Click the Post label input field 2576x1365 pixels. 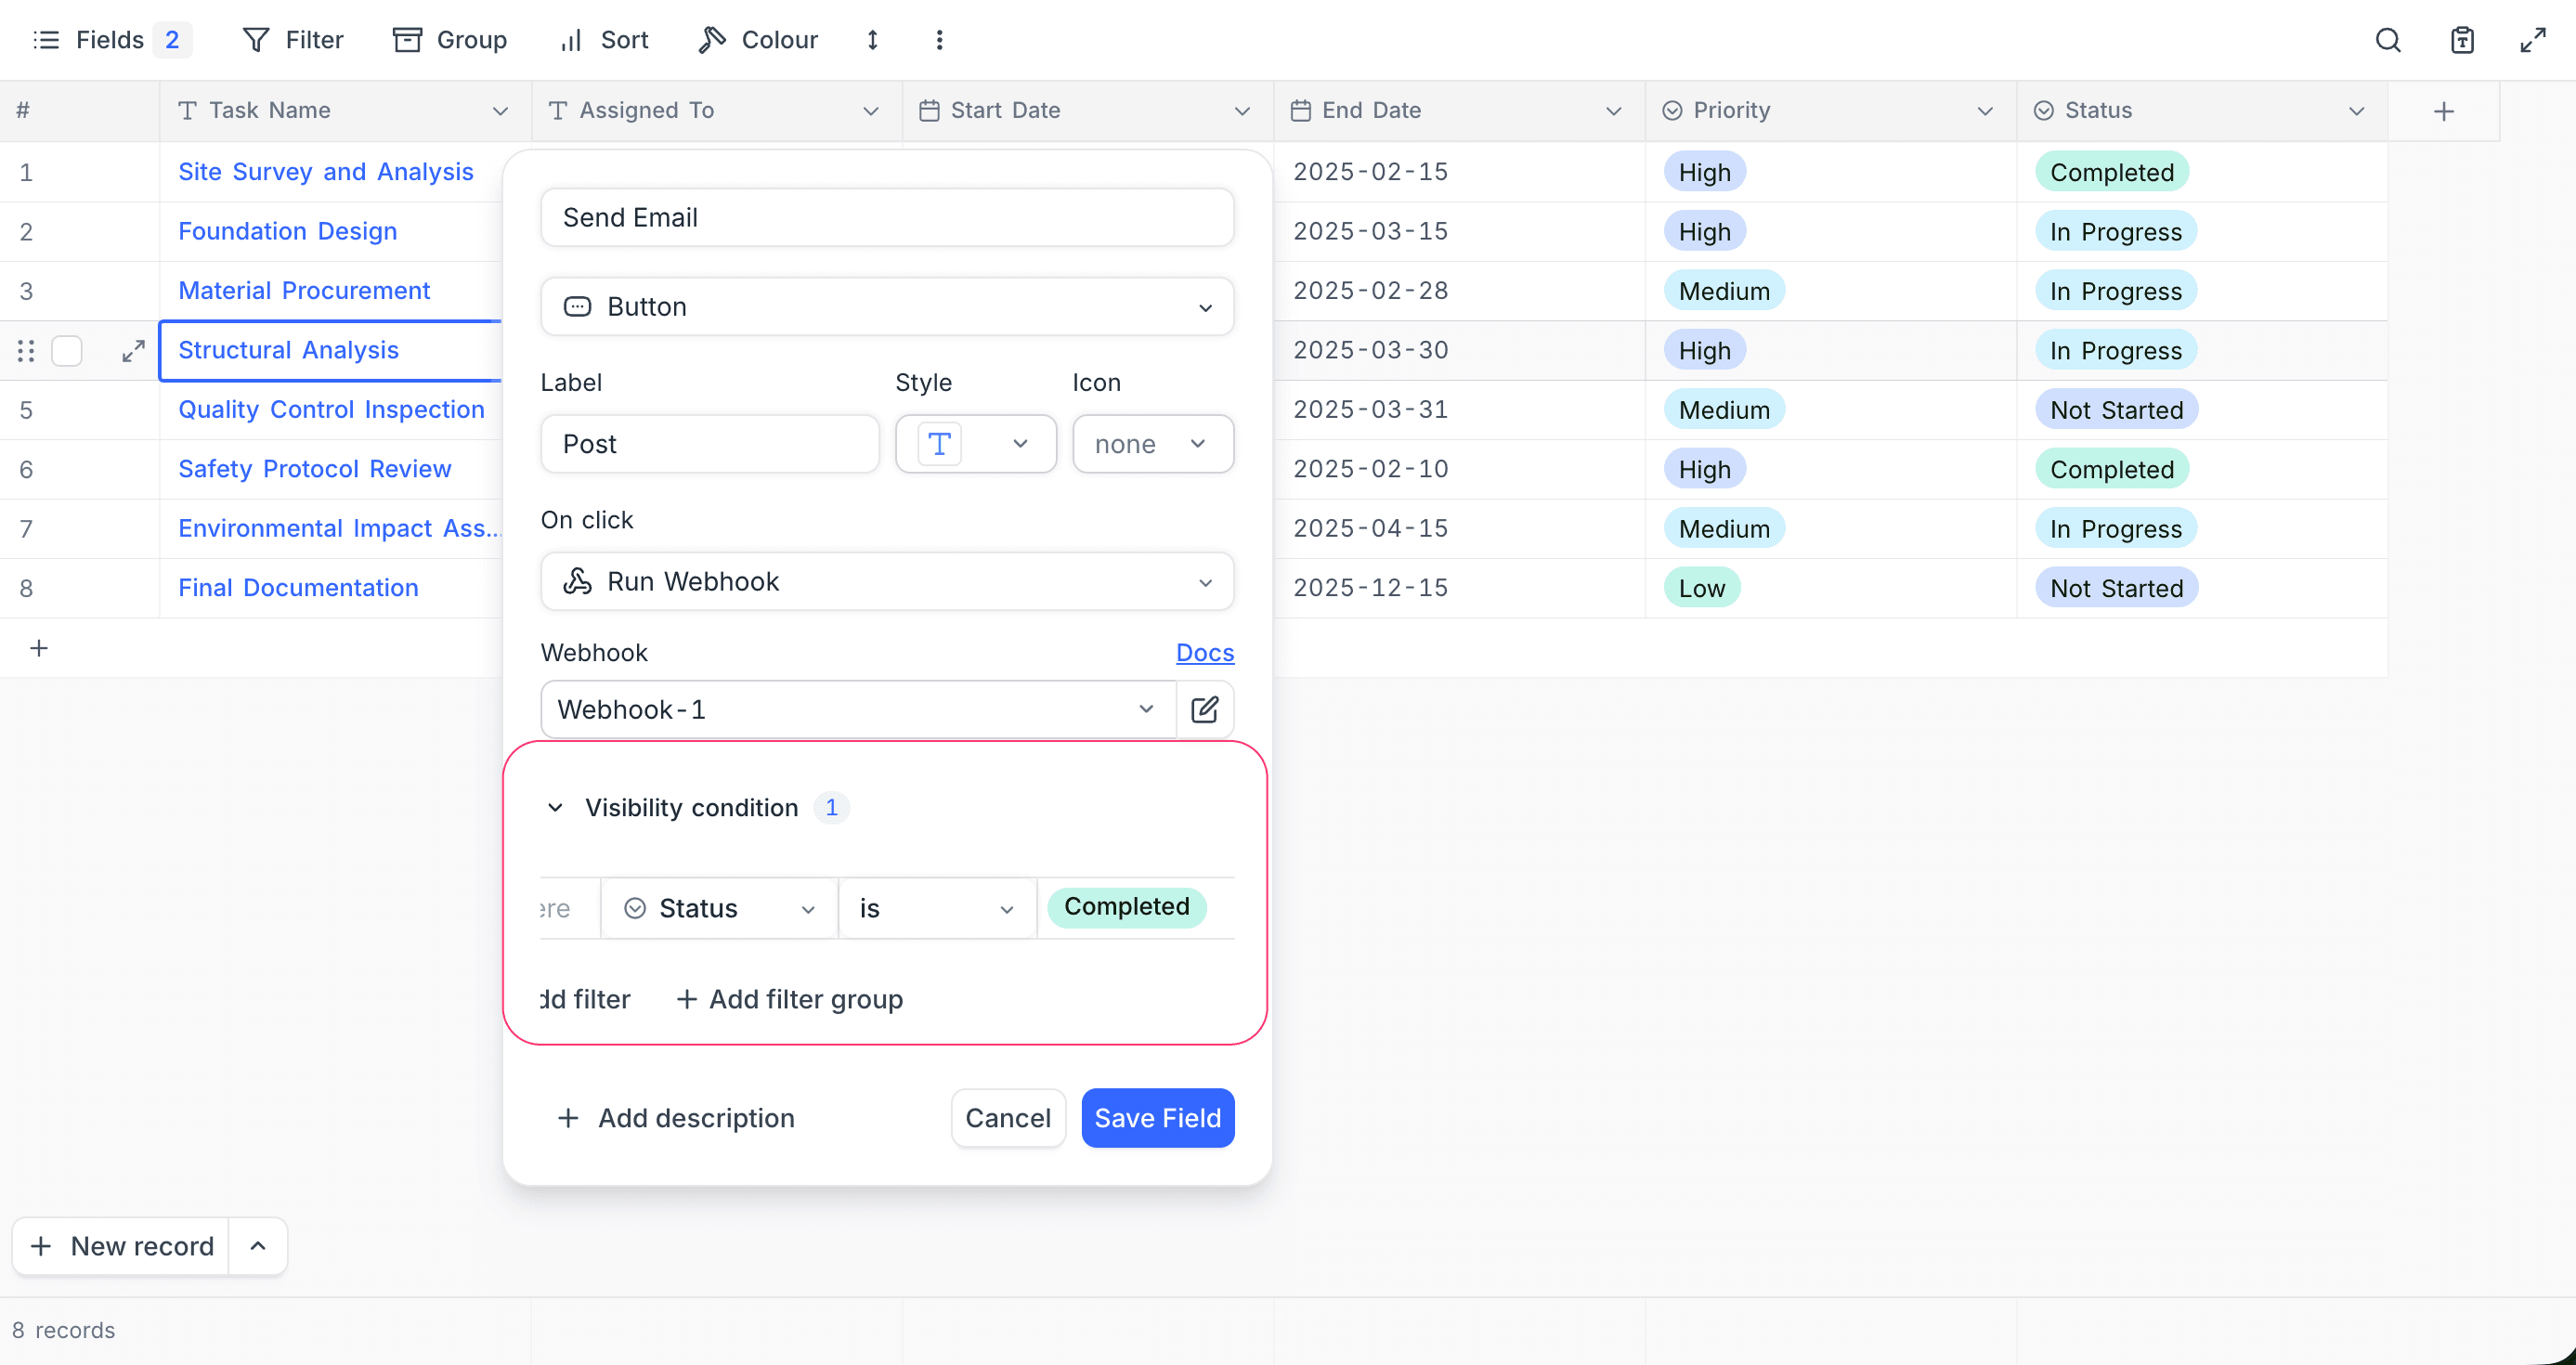point(709,444)
